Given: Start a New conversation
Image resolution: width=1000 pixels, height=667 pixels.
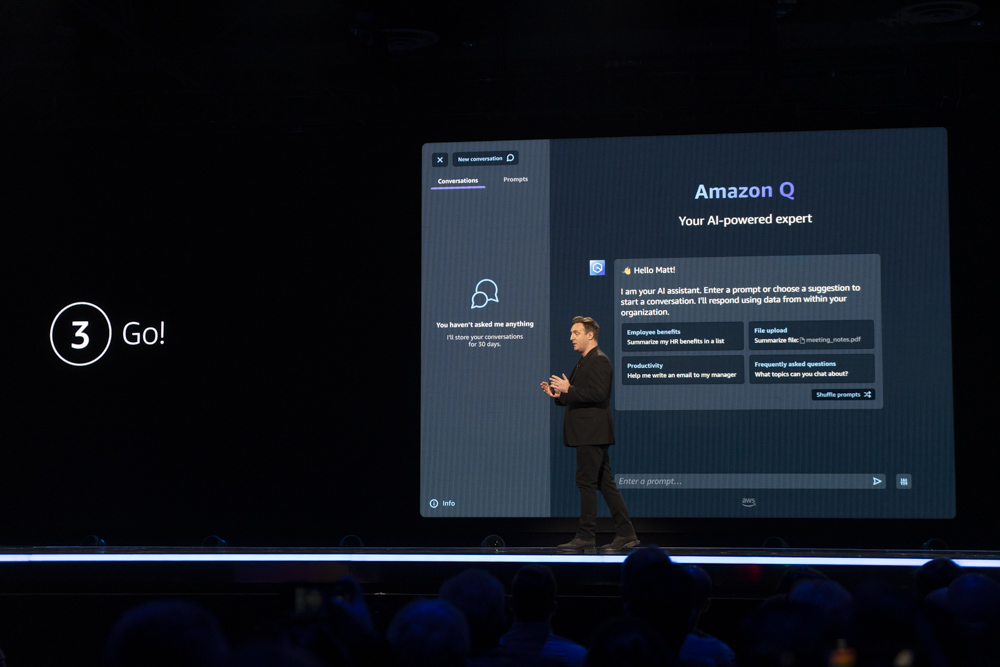Looking at the screenshot, I should tap(485, 159).
